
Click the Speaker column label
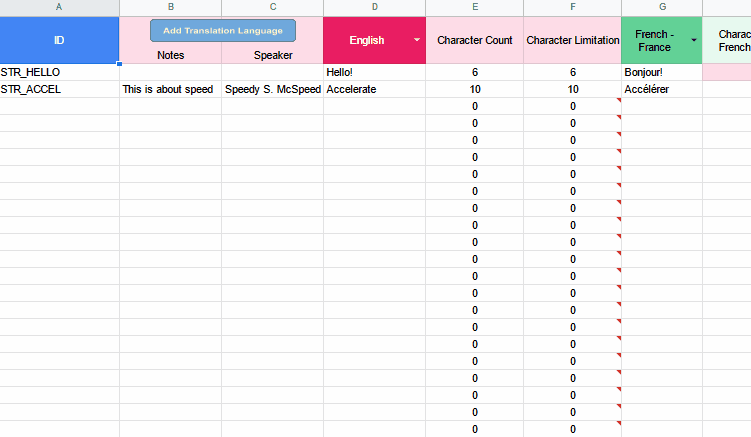tap(273, 55)
